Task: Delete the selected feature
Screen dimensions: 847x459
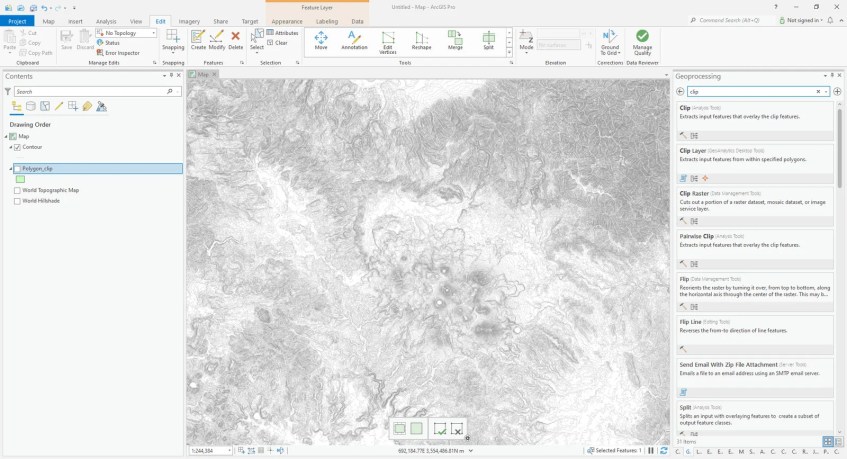Action: tap(236, 40)
